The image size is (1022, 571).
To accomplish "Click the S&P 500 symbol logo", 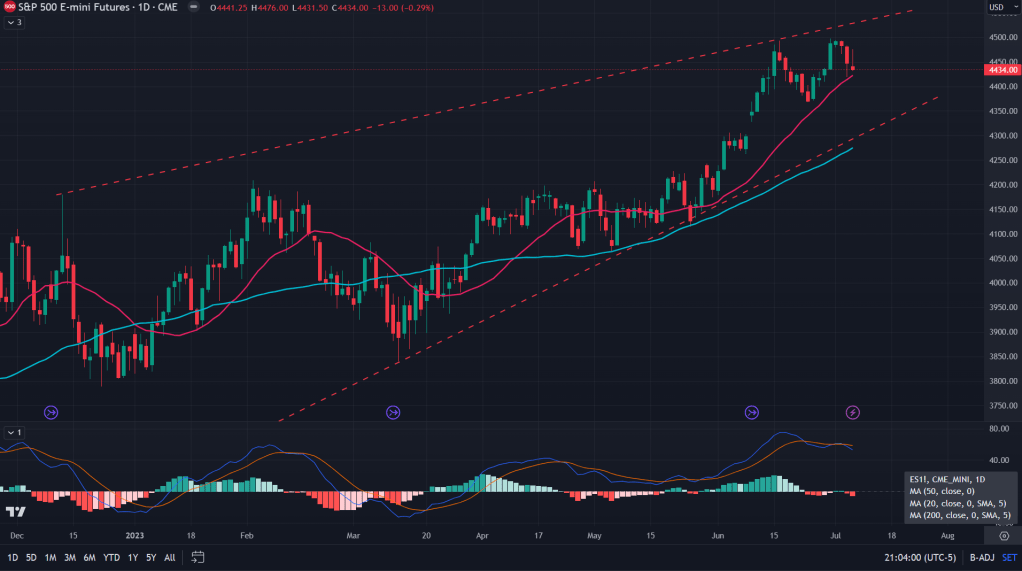I will 8,8.
